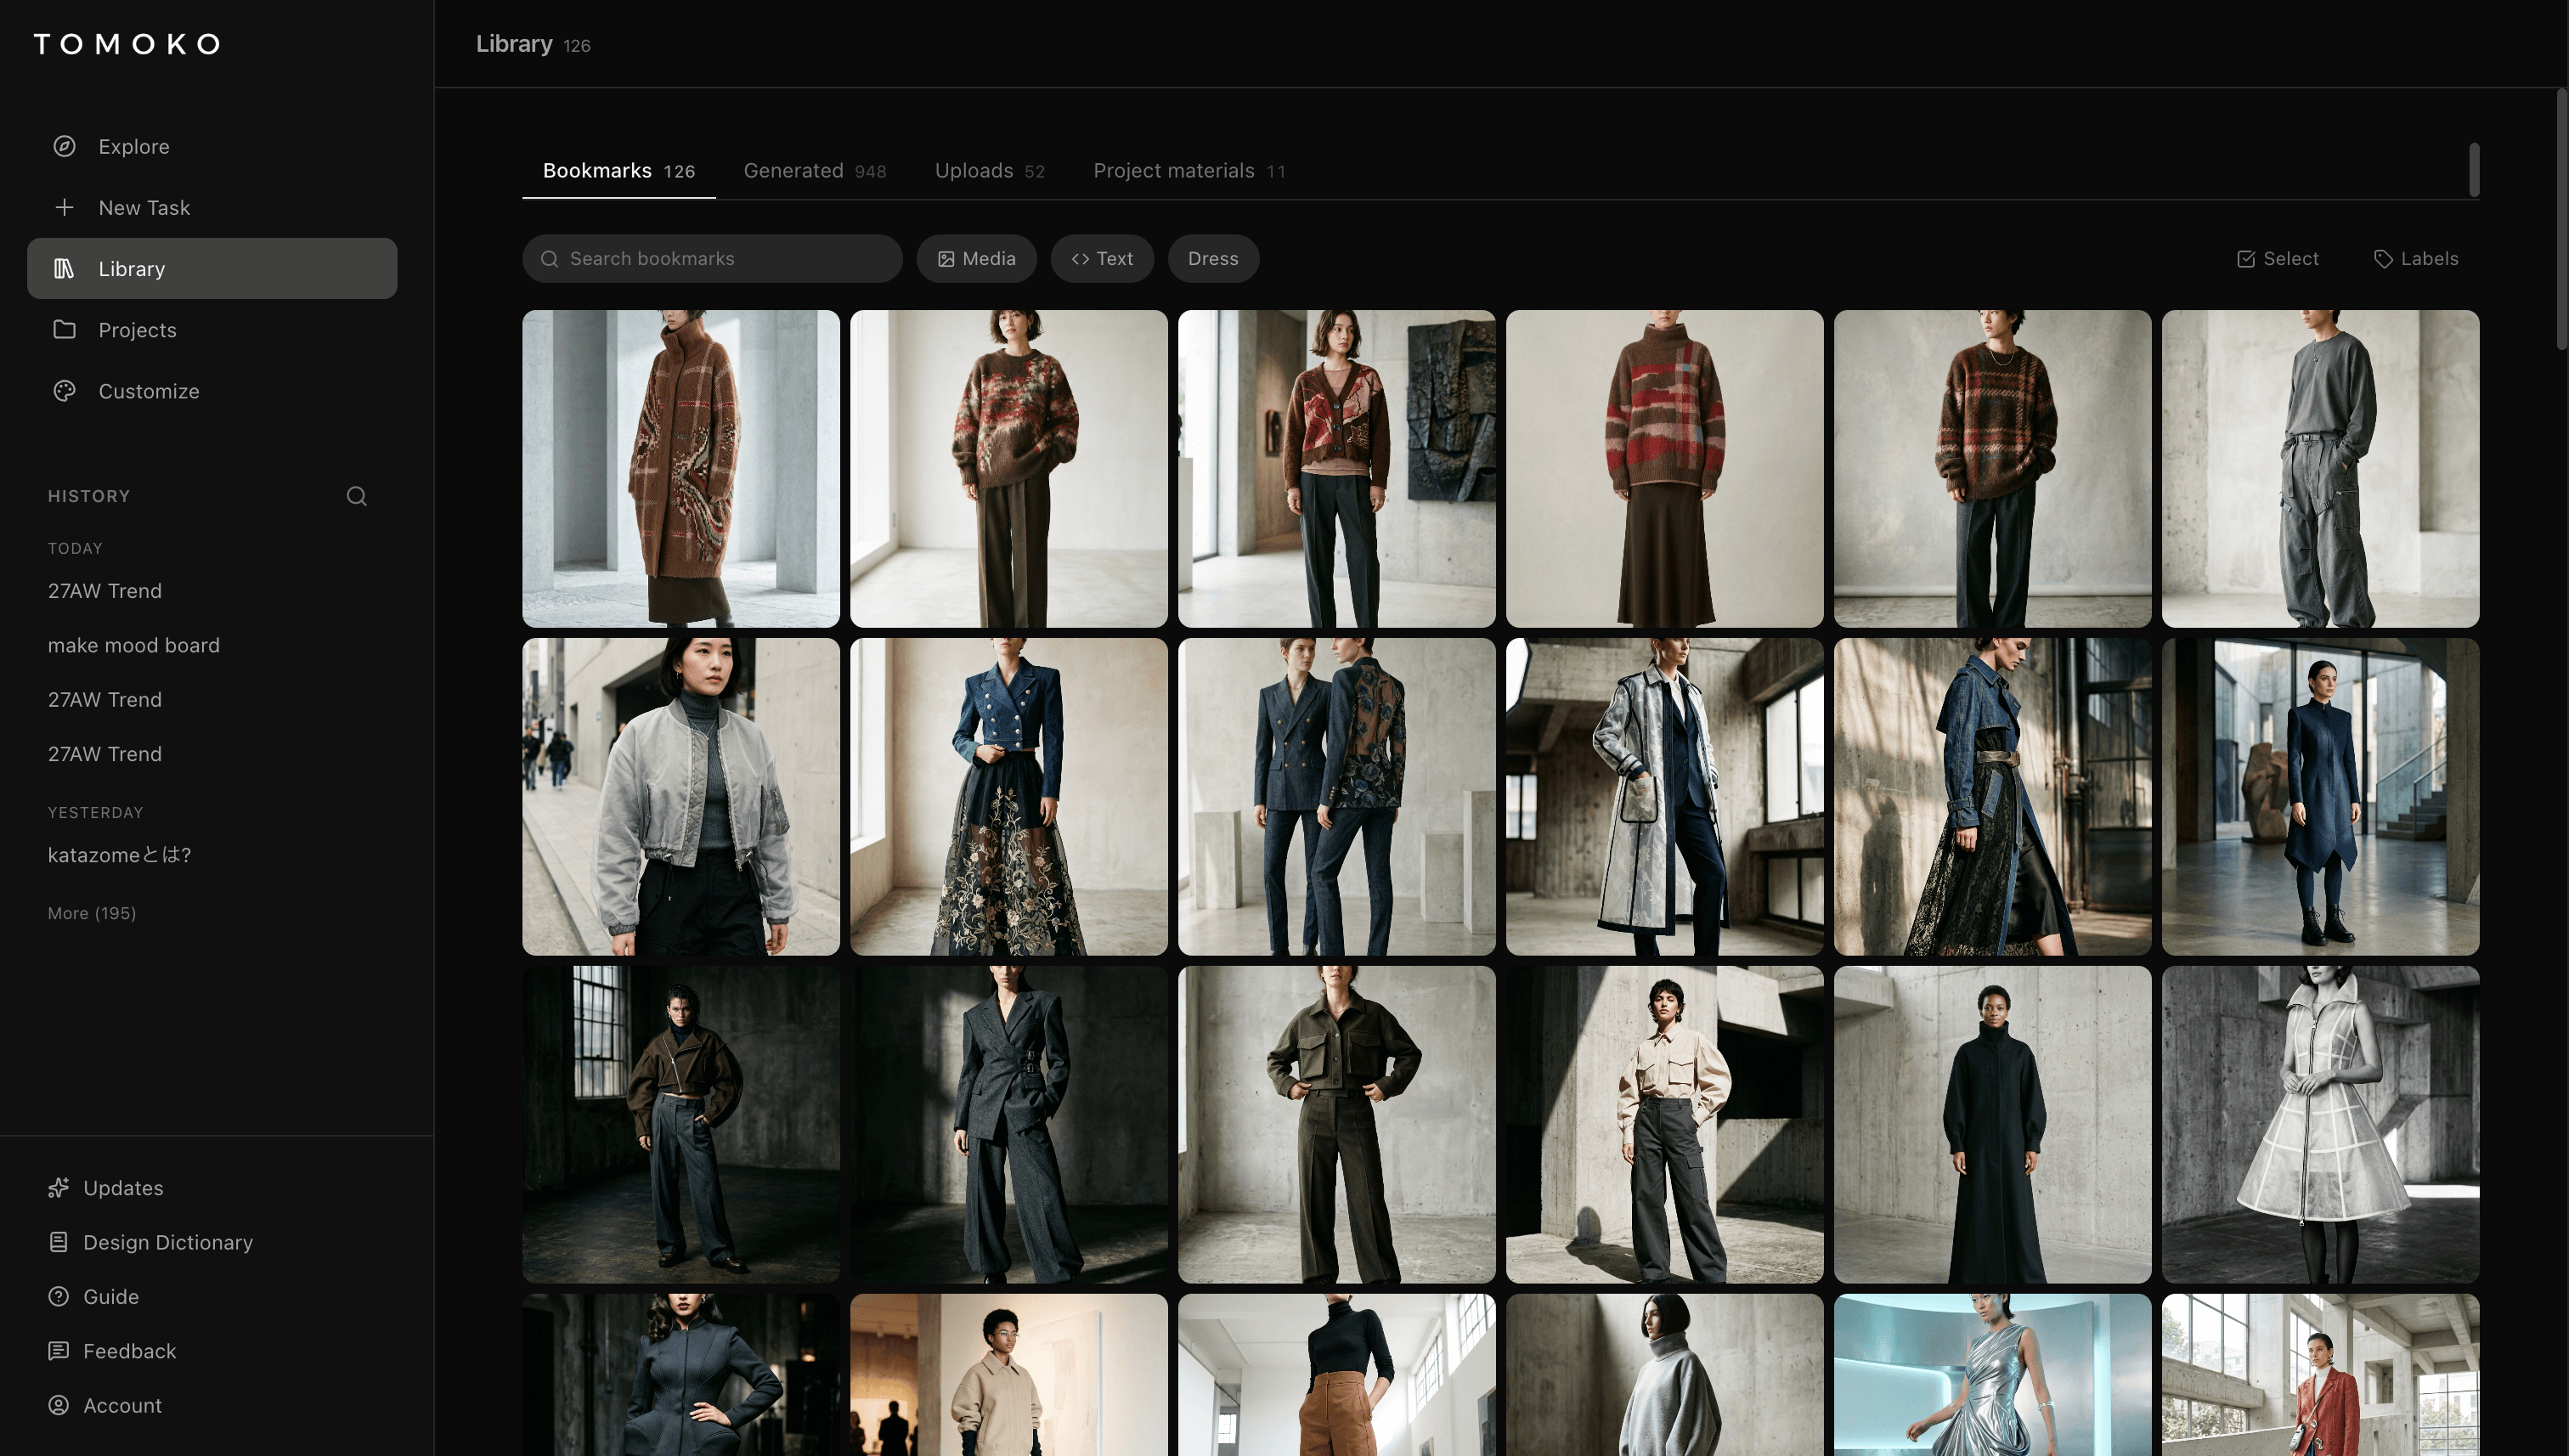Open the Project materials tab
Image resolution: width=2569 pixels, height=1456 pixels.
[1189, 171]
